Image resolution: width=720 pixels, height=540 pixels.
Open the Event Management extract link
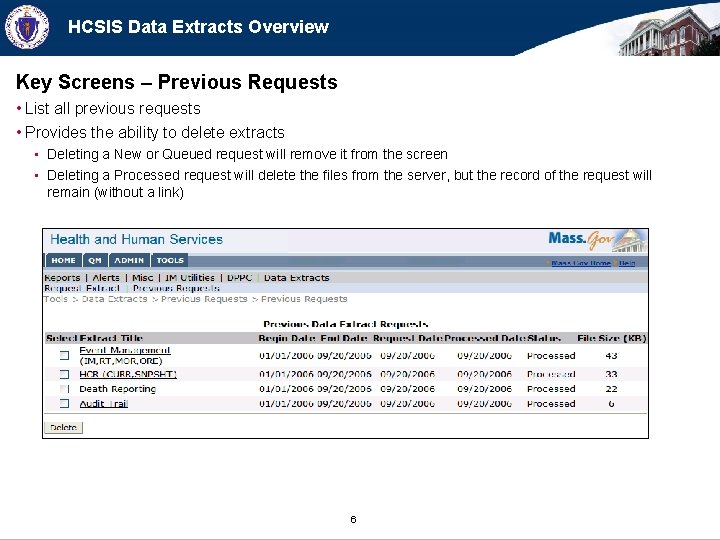[x=125, y=350]
